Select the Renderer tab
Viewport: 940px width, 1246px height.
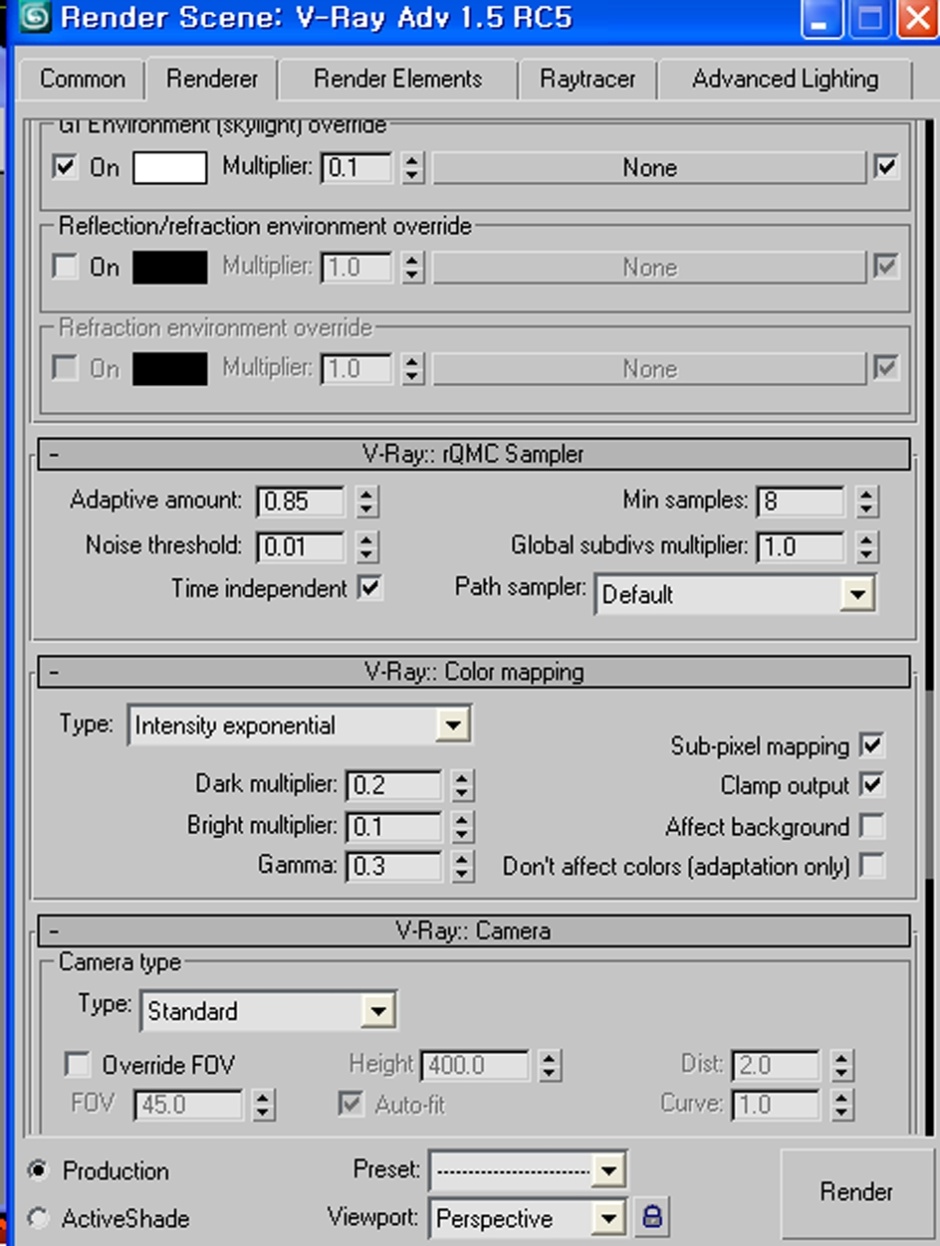click(212, 79)
